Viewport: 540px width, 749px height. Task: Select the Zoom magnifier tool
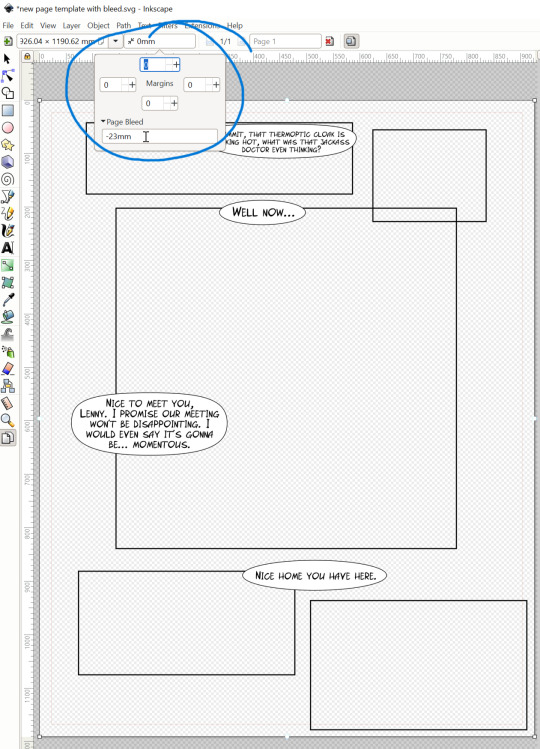point(7,420)
